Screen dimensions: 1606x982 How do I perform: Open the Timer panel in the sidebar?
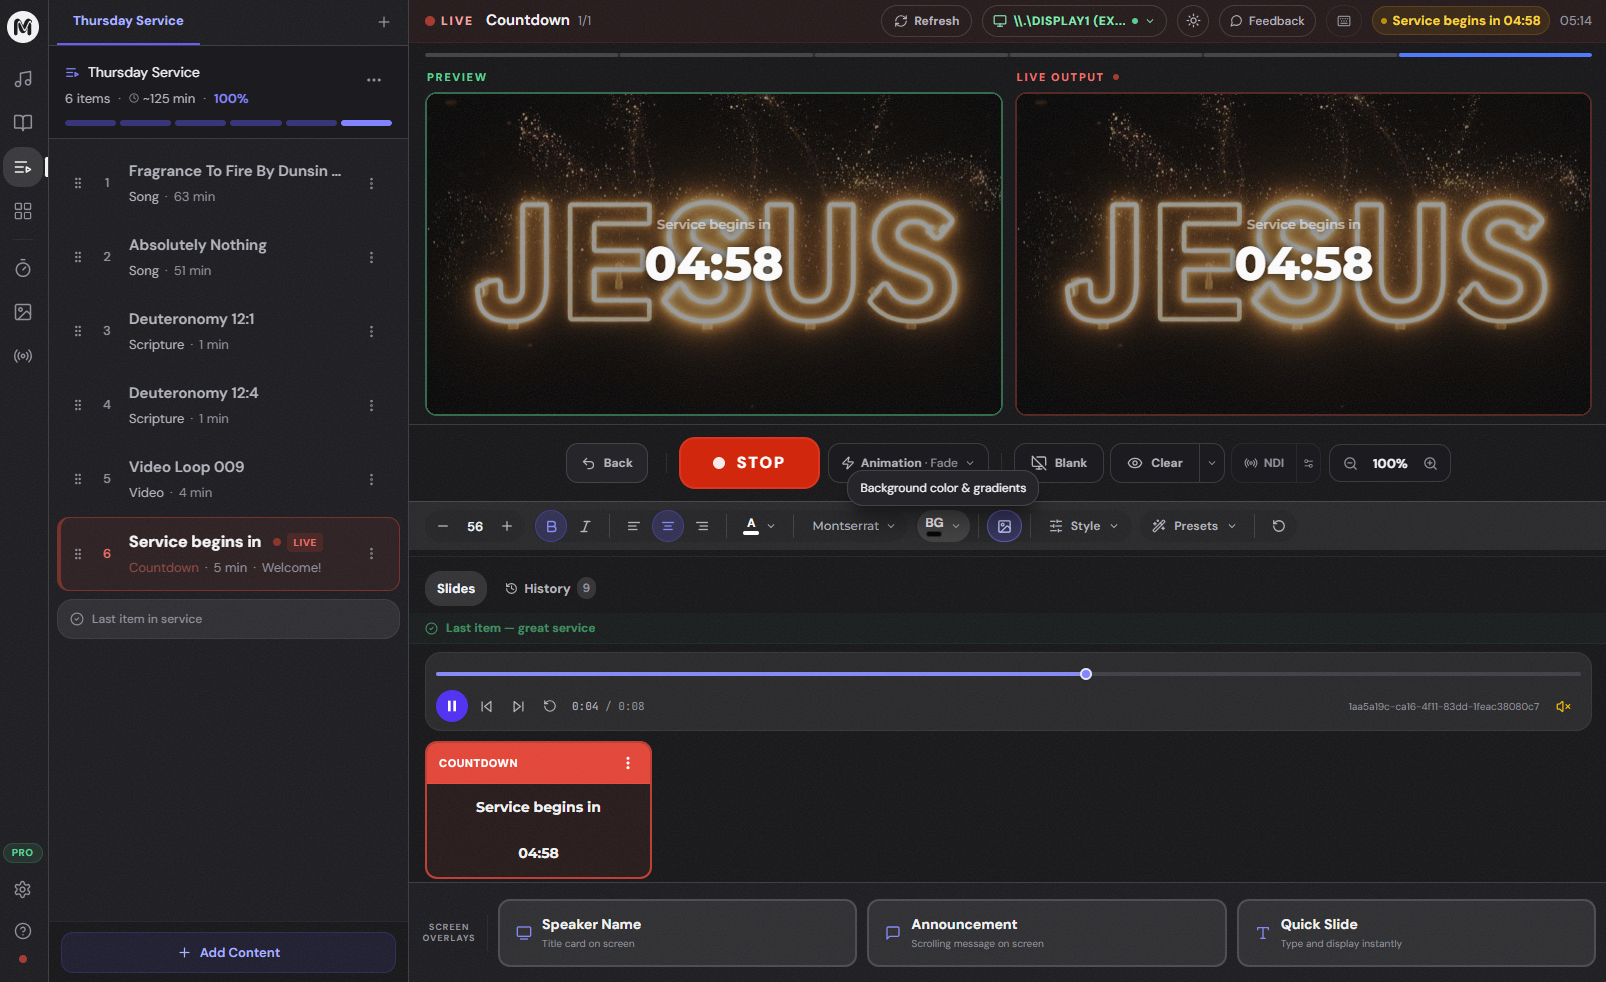[23, 267]
